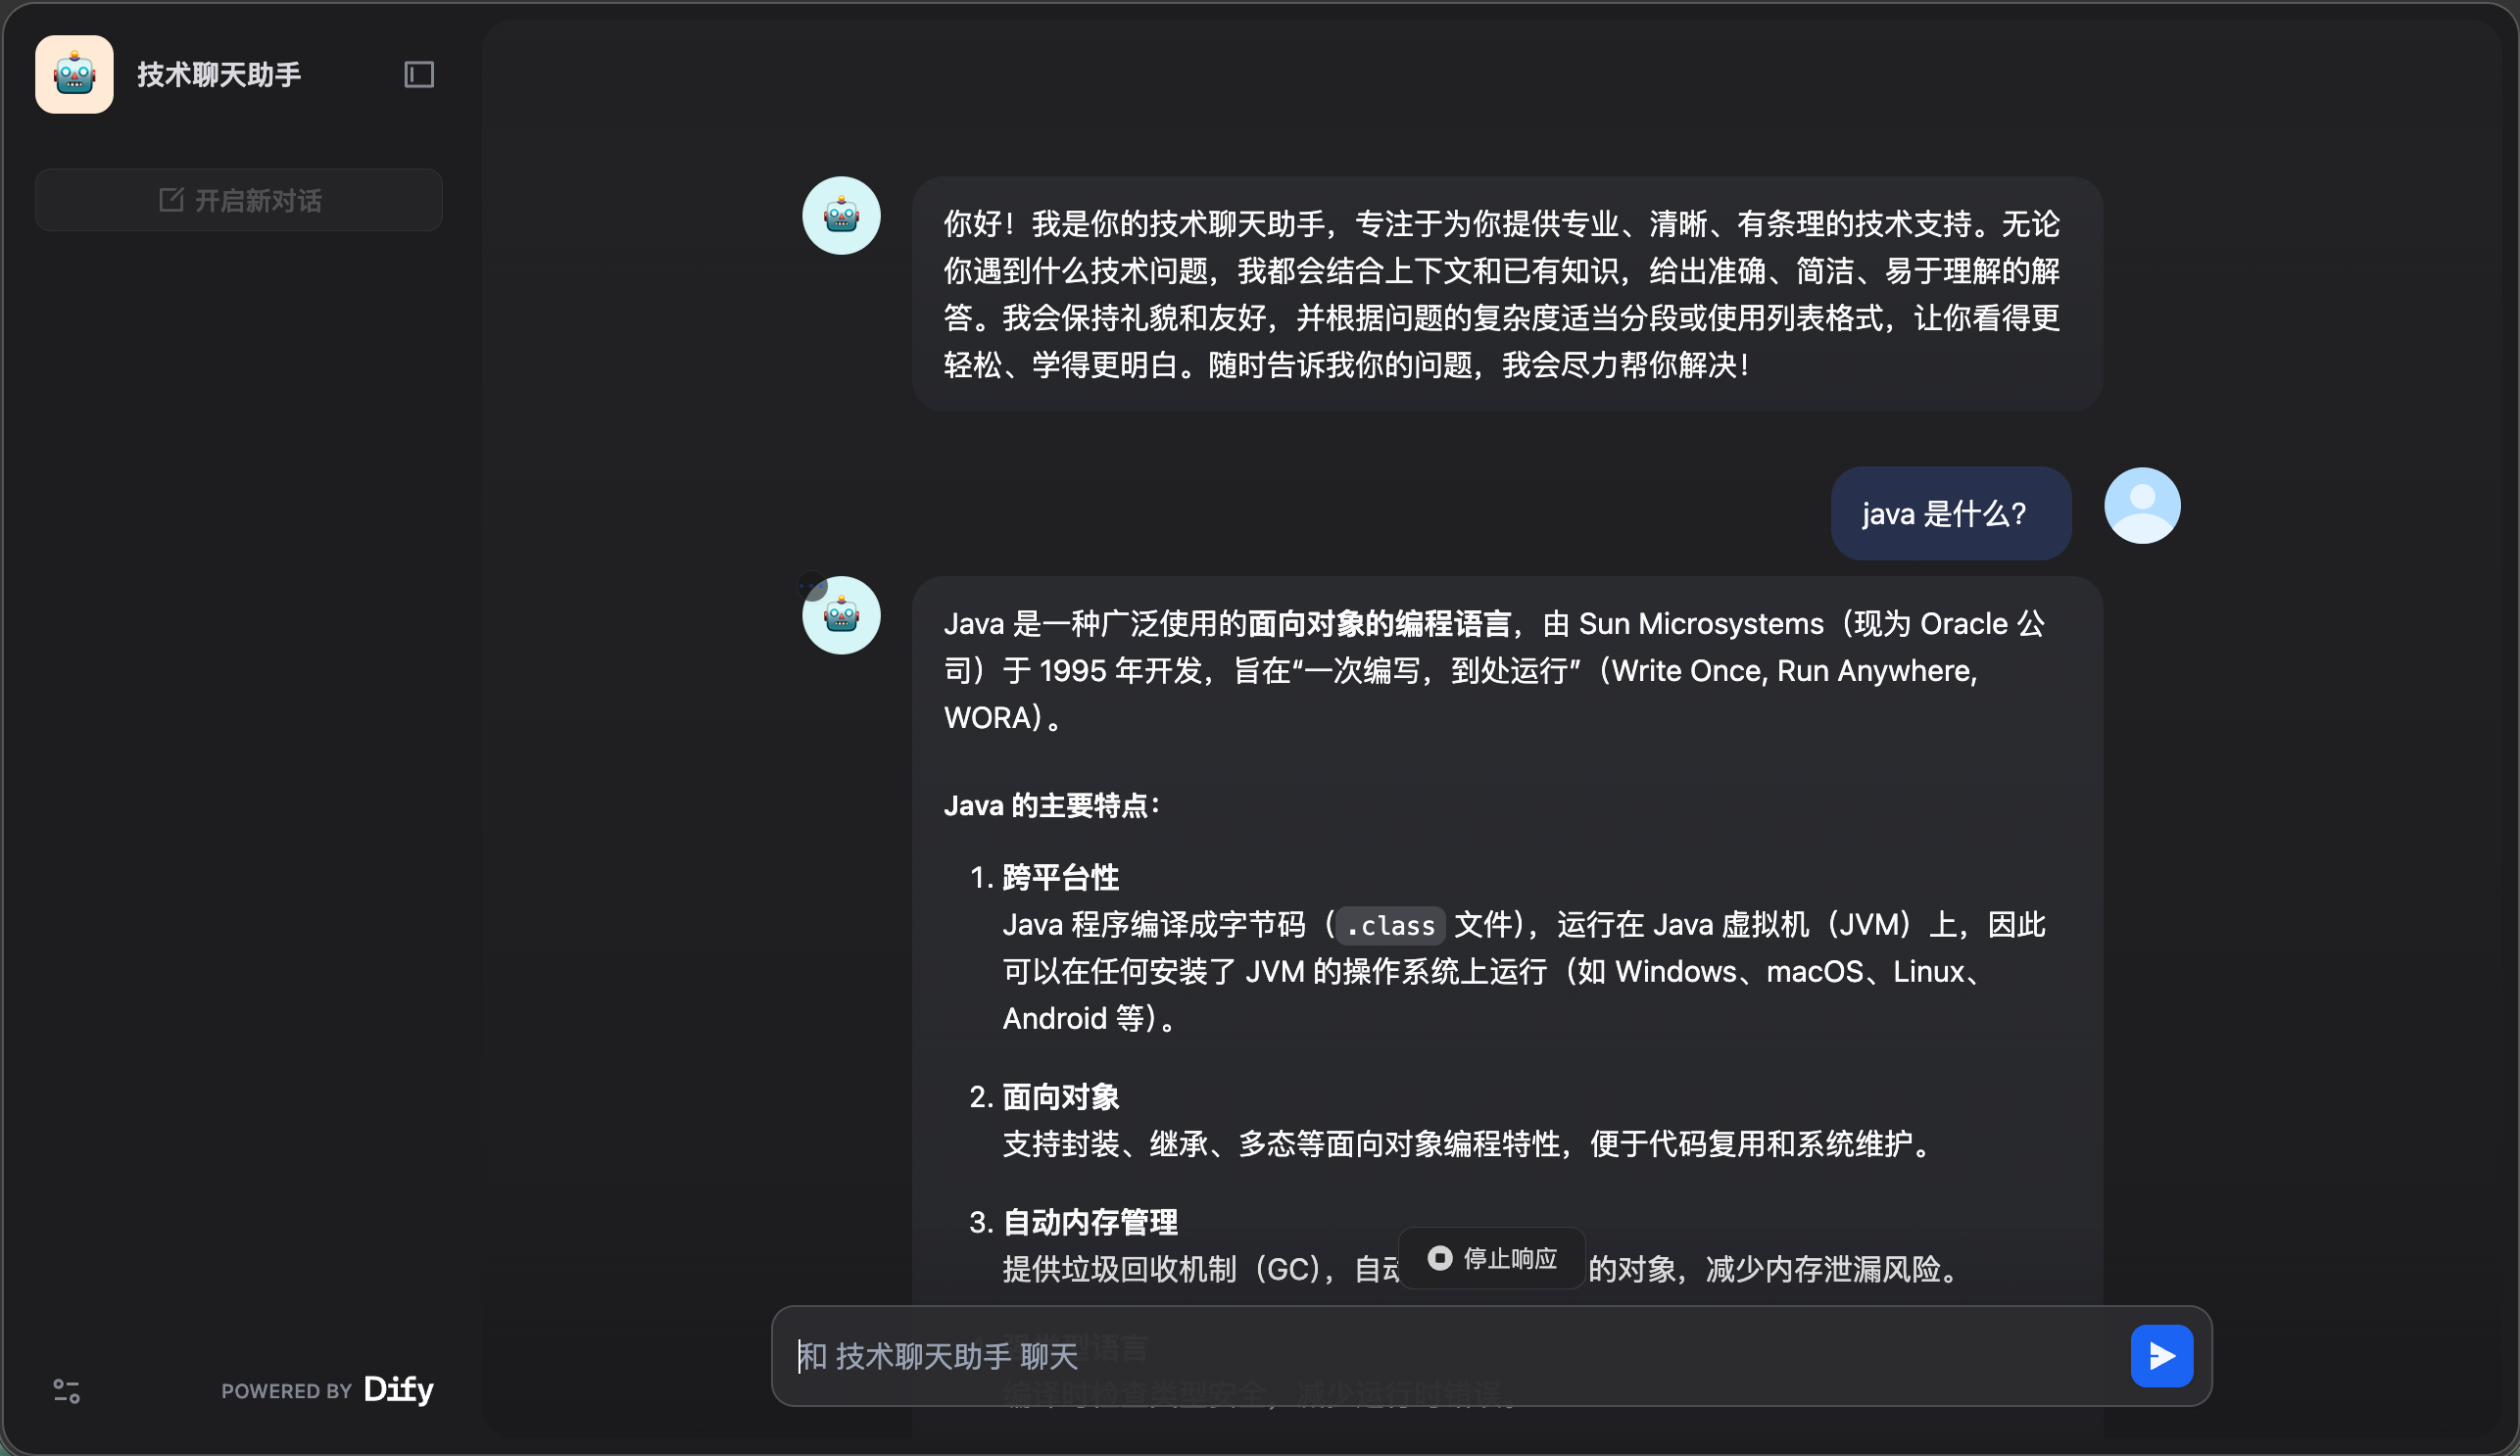2520x1456 pixels.
Task: Collapse the sidebar with the panel toggle icon
Action: coord(419,74)
